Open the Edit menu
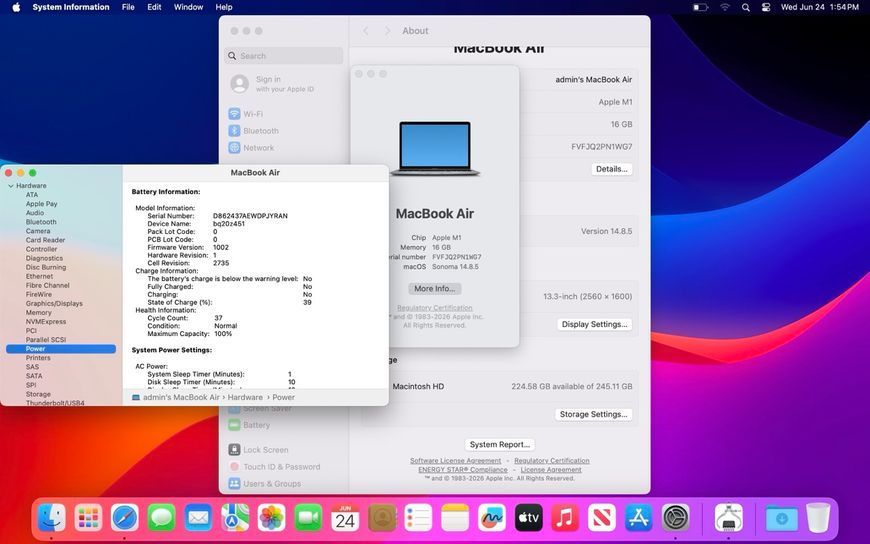The width and height of the screenshot is (870, 544). pos(154,7)
